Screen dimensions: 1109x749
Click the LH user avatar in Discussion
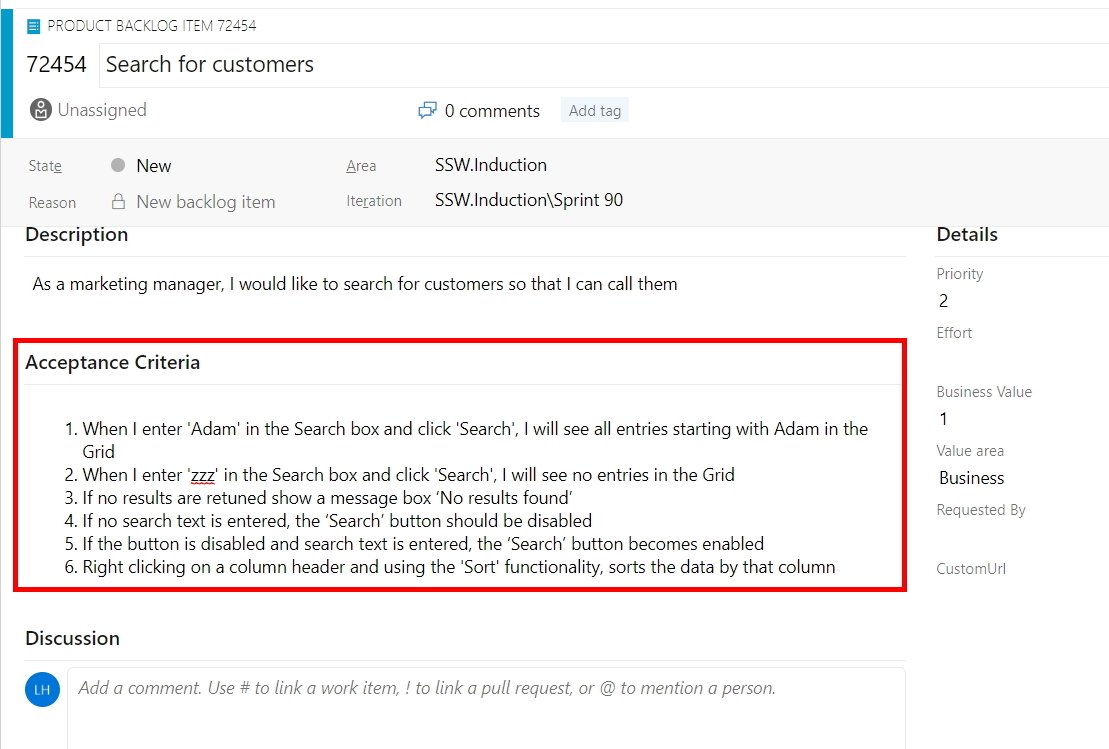tap(42, 690)
